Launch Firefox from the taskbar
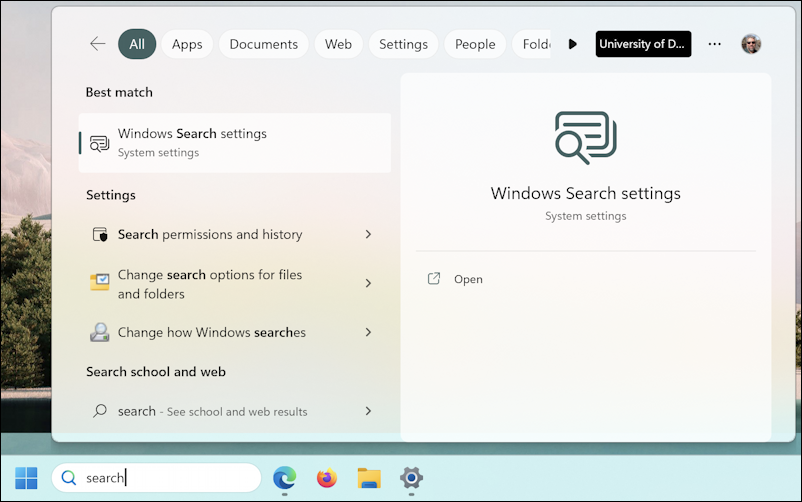This screenshot has width=802, height=502. point(327,478)
